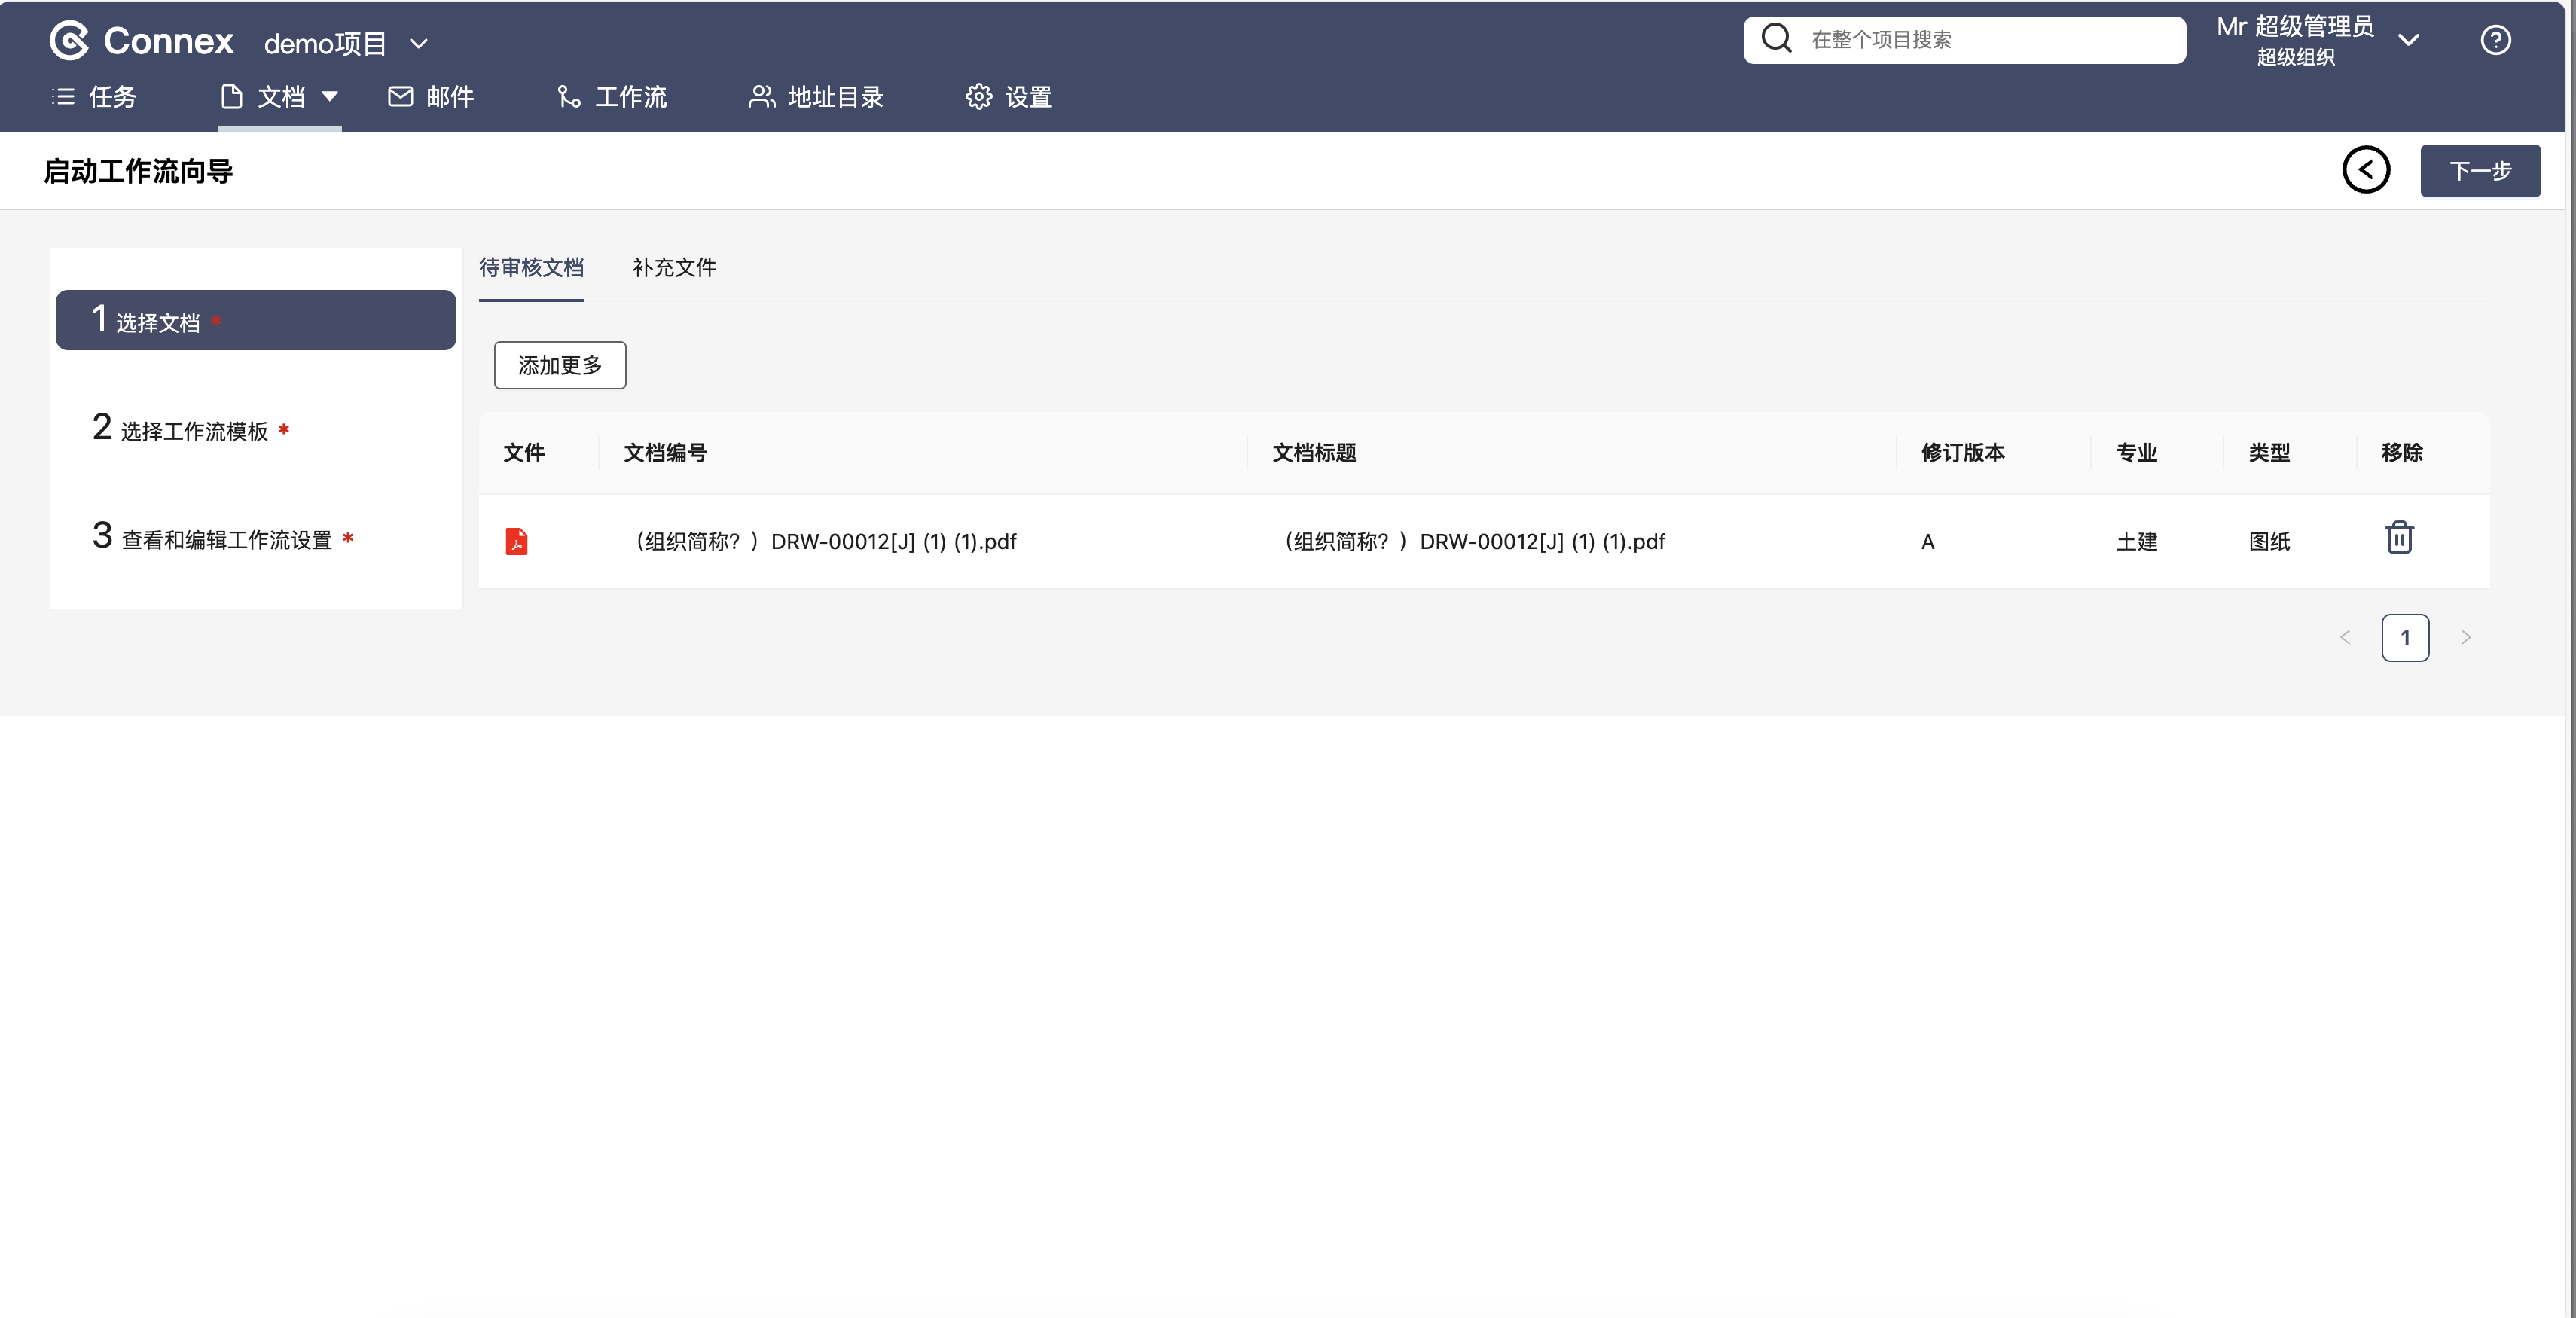Open the red PDF file icon
The image size is (2576, 1318).
click(x=516, y=541)
